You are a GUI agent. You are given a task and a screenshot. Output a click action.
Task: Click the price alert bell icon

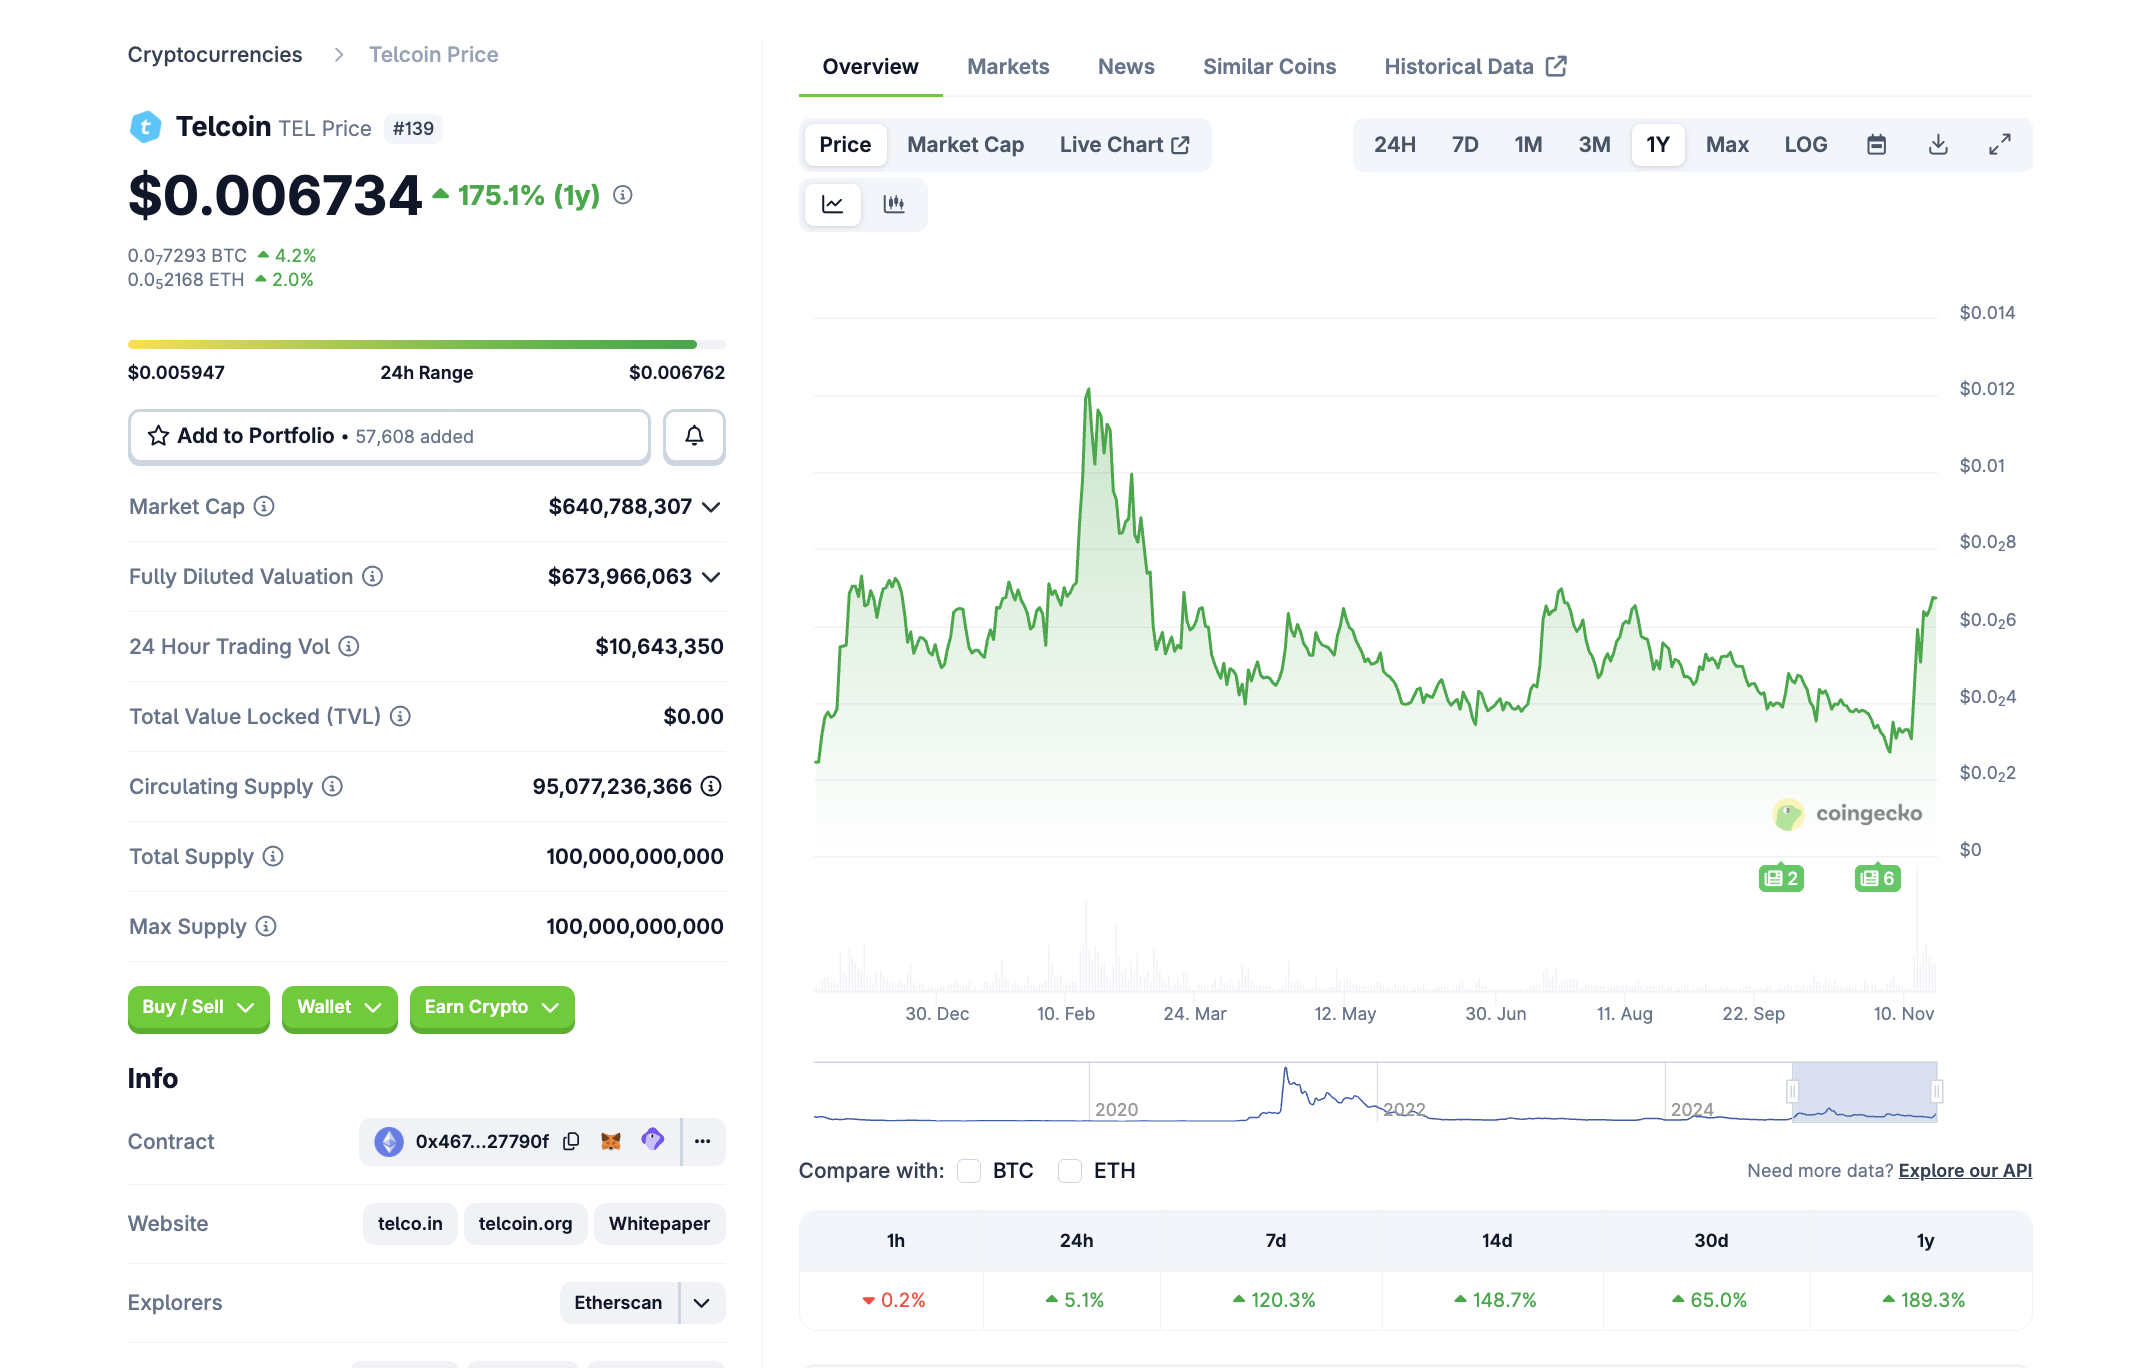pos(694,436)
